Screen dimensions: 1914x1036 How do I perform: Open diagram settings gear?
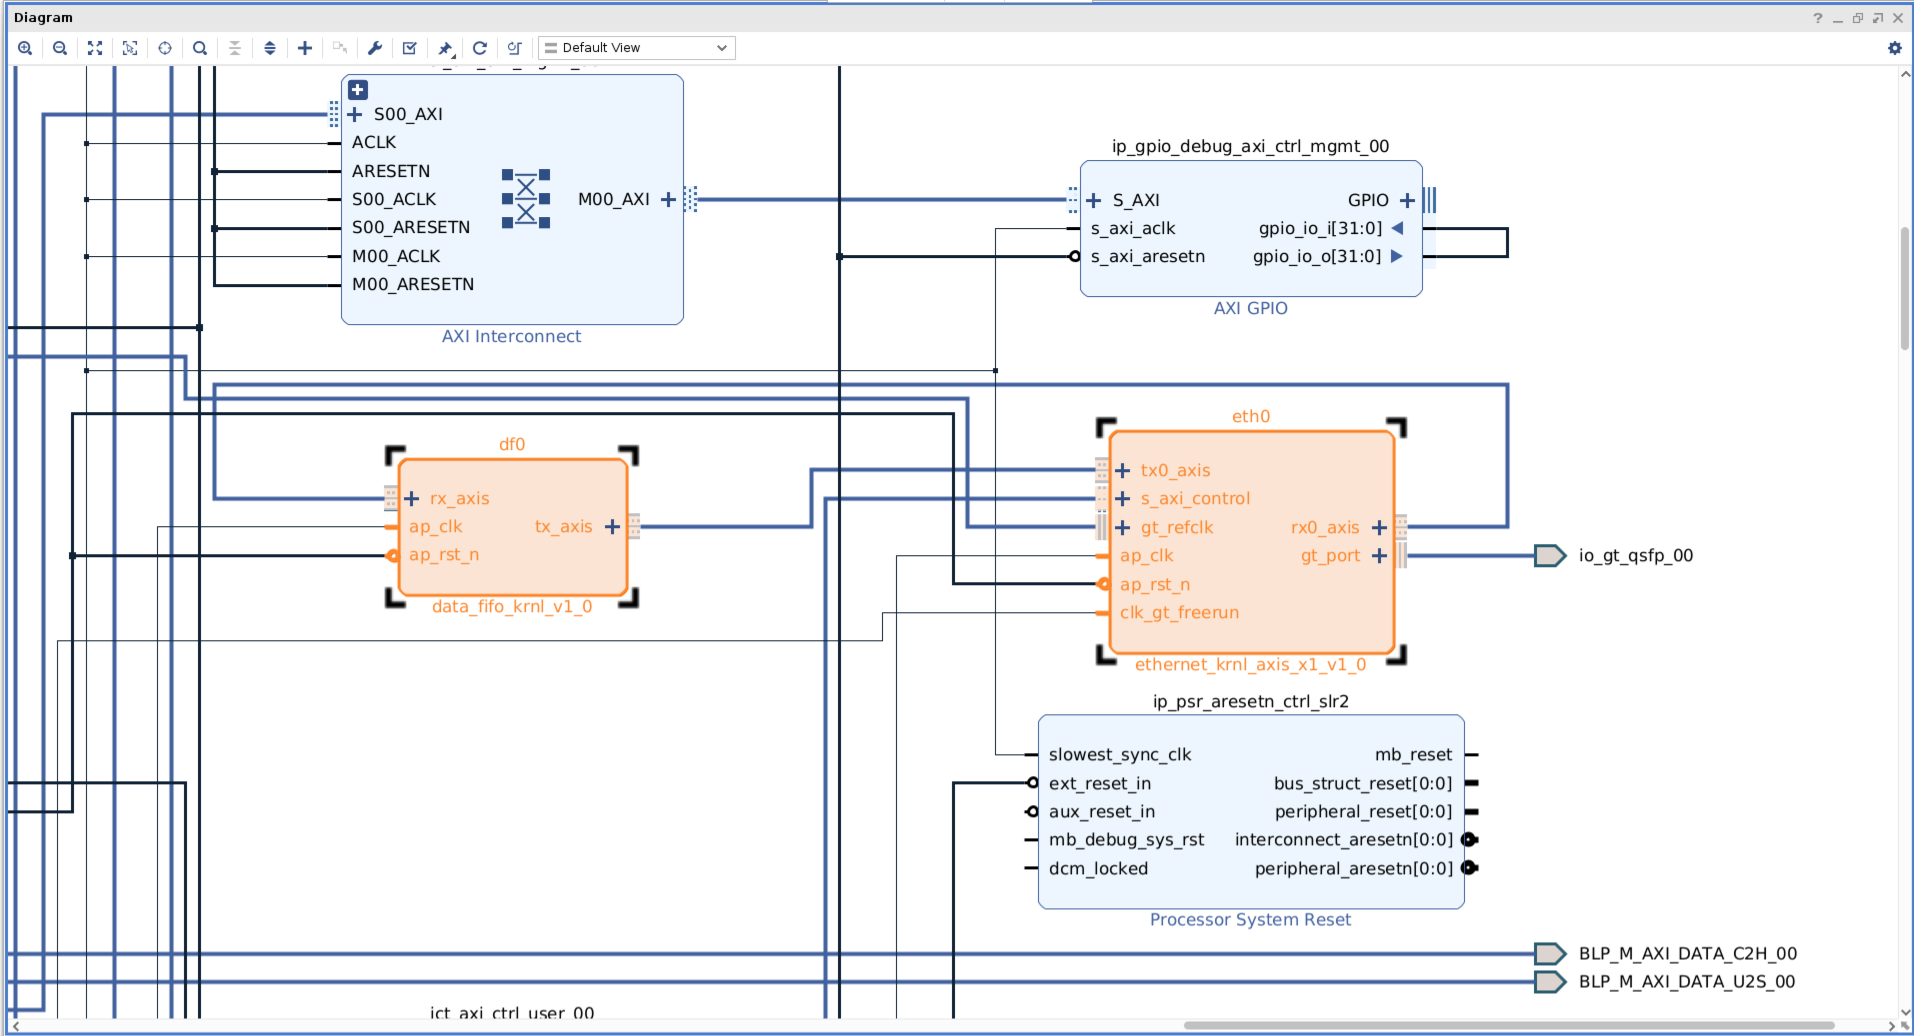click(x=1894, y=48)
